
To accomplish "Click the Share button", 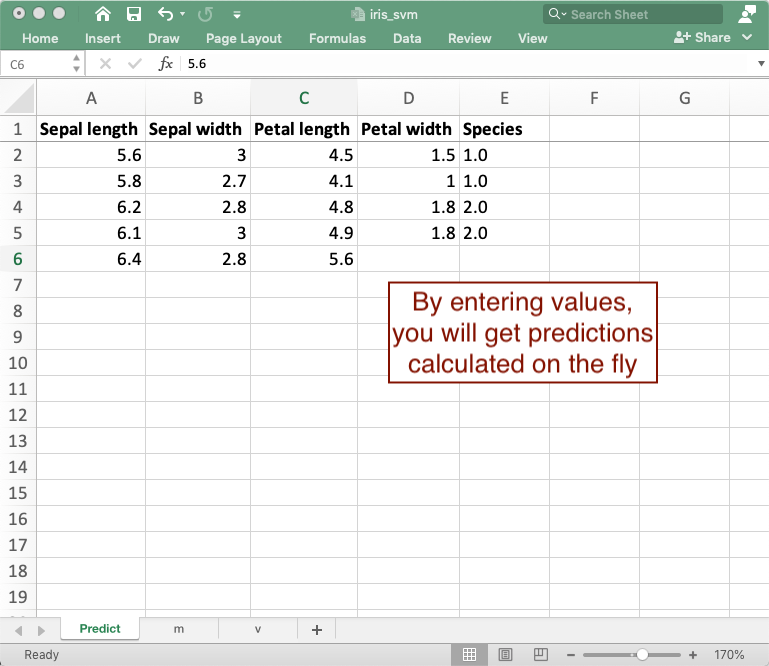I will click(703, 37).
